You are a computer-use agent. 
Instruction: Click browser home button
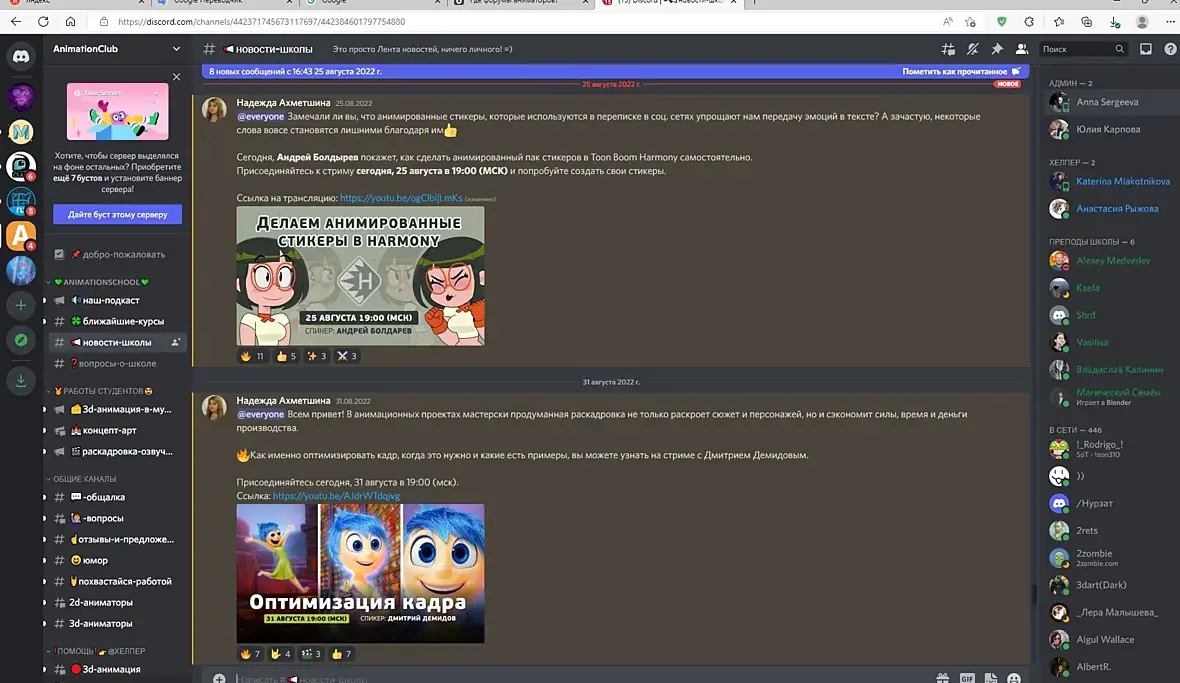(x=70, y=22)
